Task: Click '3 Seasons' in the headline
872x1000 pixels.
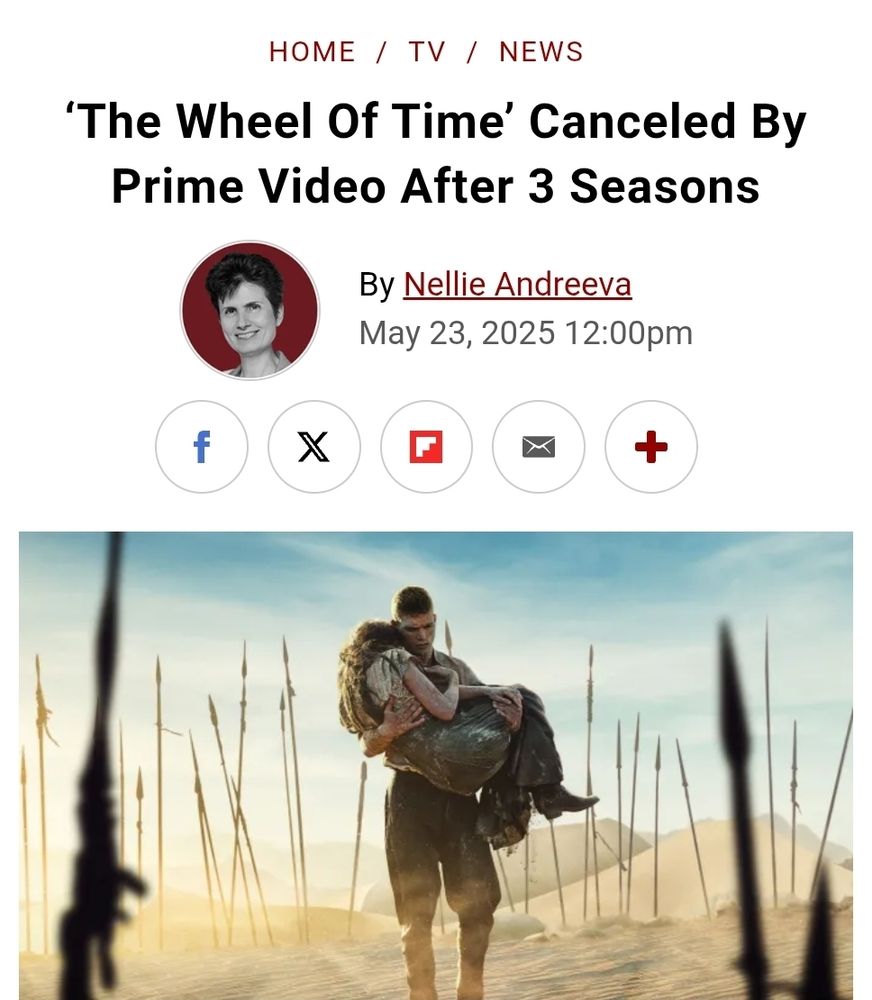Action: 644,186
